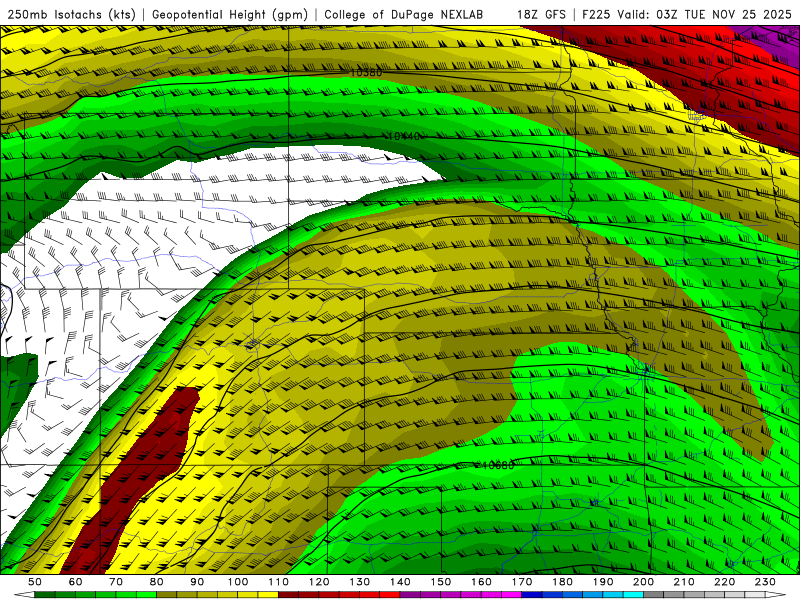Click the 'Valid: 03Z TUE NOV 25 2025' text
The height and width of the screenshot is (600, 800).
[704, 14]
